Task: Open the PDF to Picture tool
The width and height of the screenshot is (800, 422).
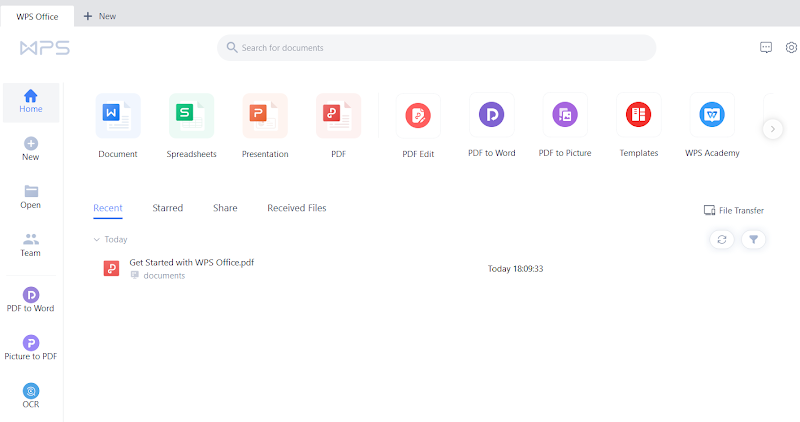Action: [565, 125]
